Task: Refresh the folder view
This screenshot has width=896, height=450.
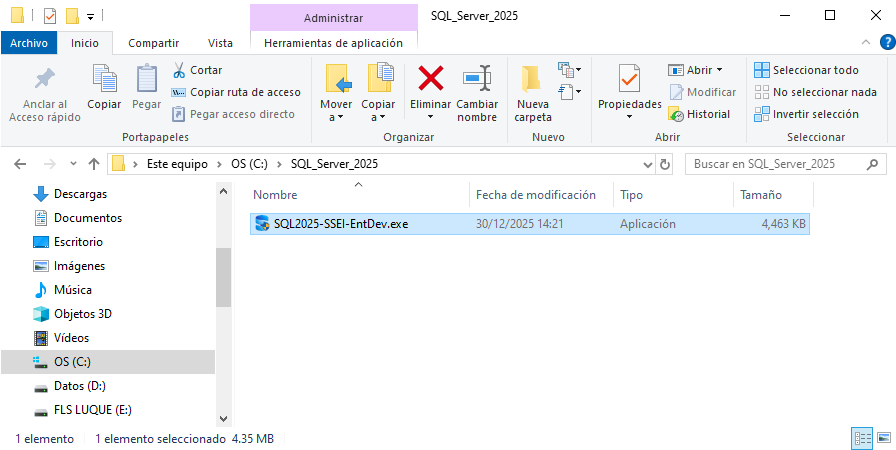Action: click(664, 164)
